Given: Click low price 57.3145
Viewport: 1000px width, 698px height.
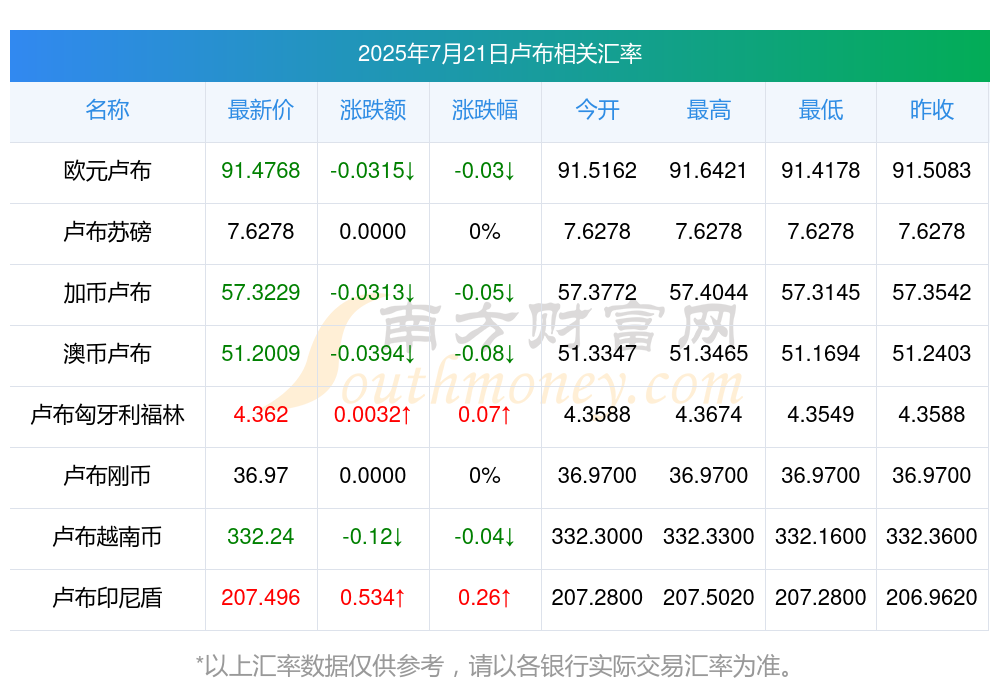Looking at the screenshot, I should (821, 292).
